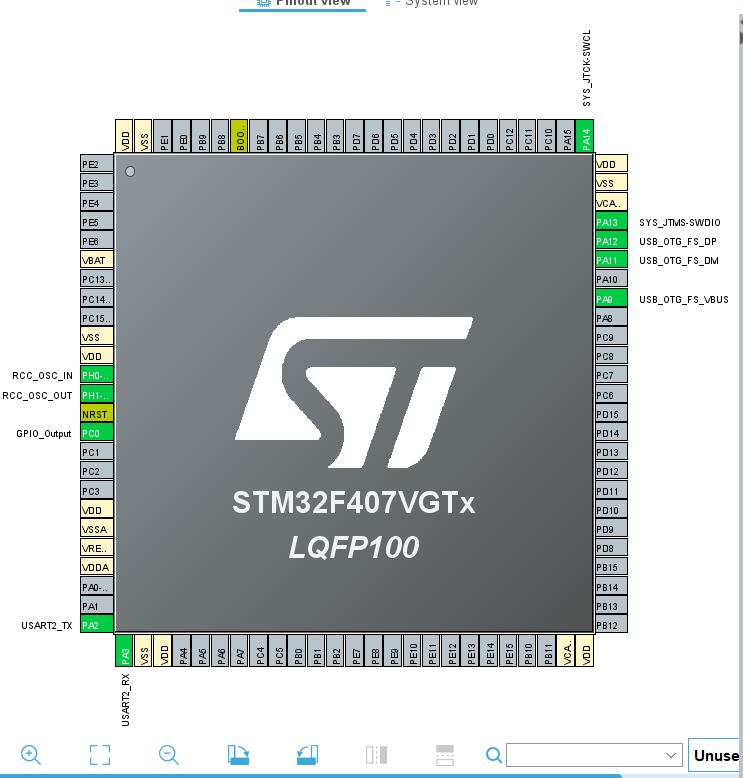This screenshot has width=743, height=778.
Task: Click the zoom in magnifier icon
Action: (31, 755)
